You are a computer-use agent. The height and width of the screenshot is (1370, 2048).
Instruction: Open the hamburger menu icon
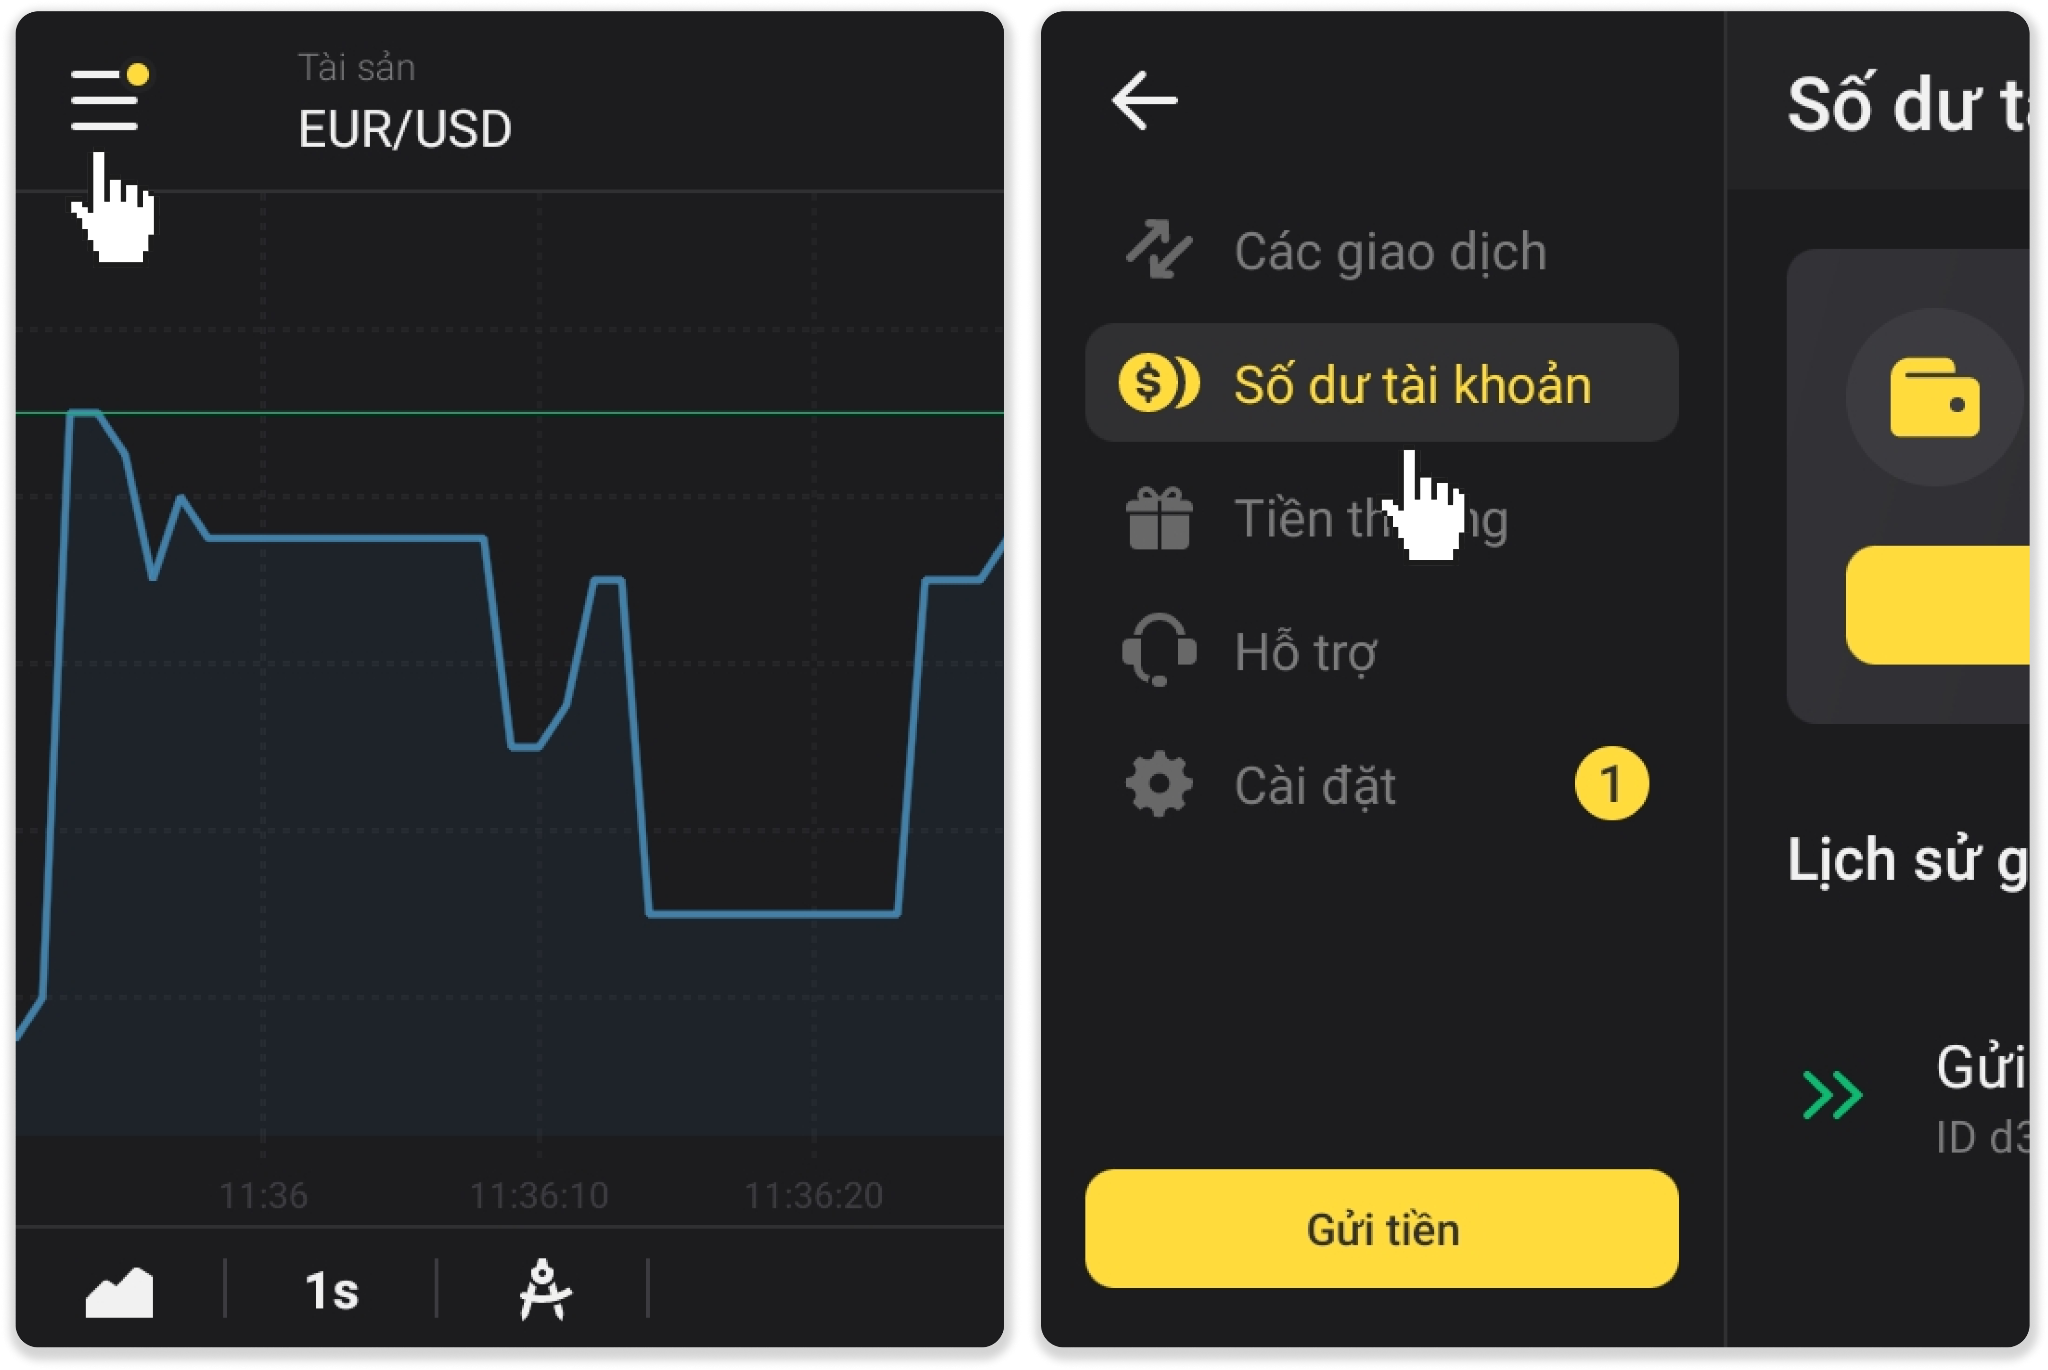click(x=105, y=100)
